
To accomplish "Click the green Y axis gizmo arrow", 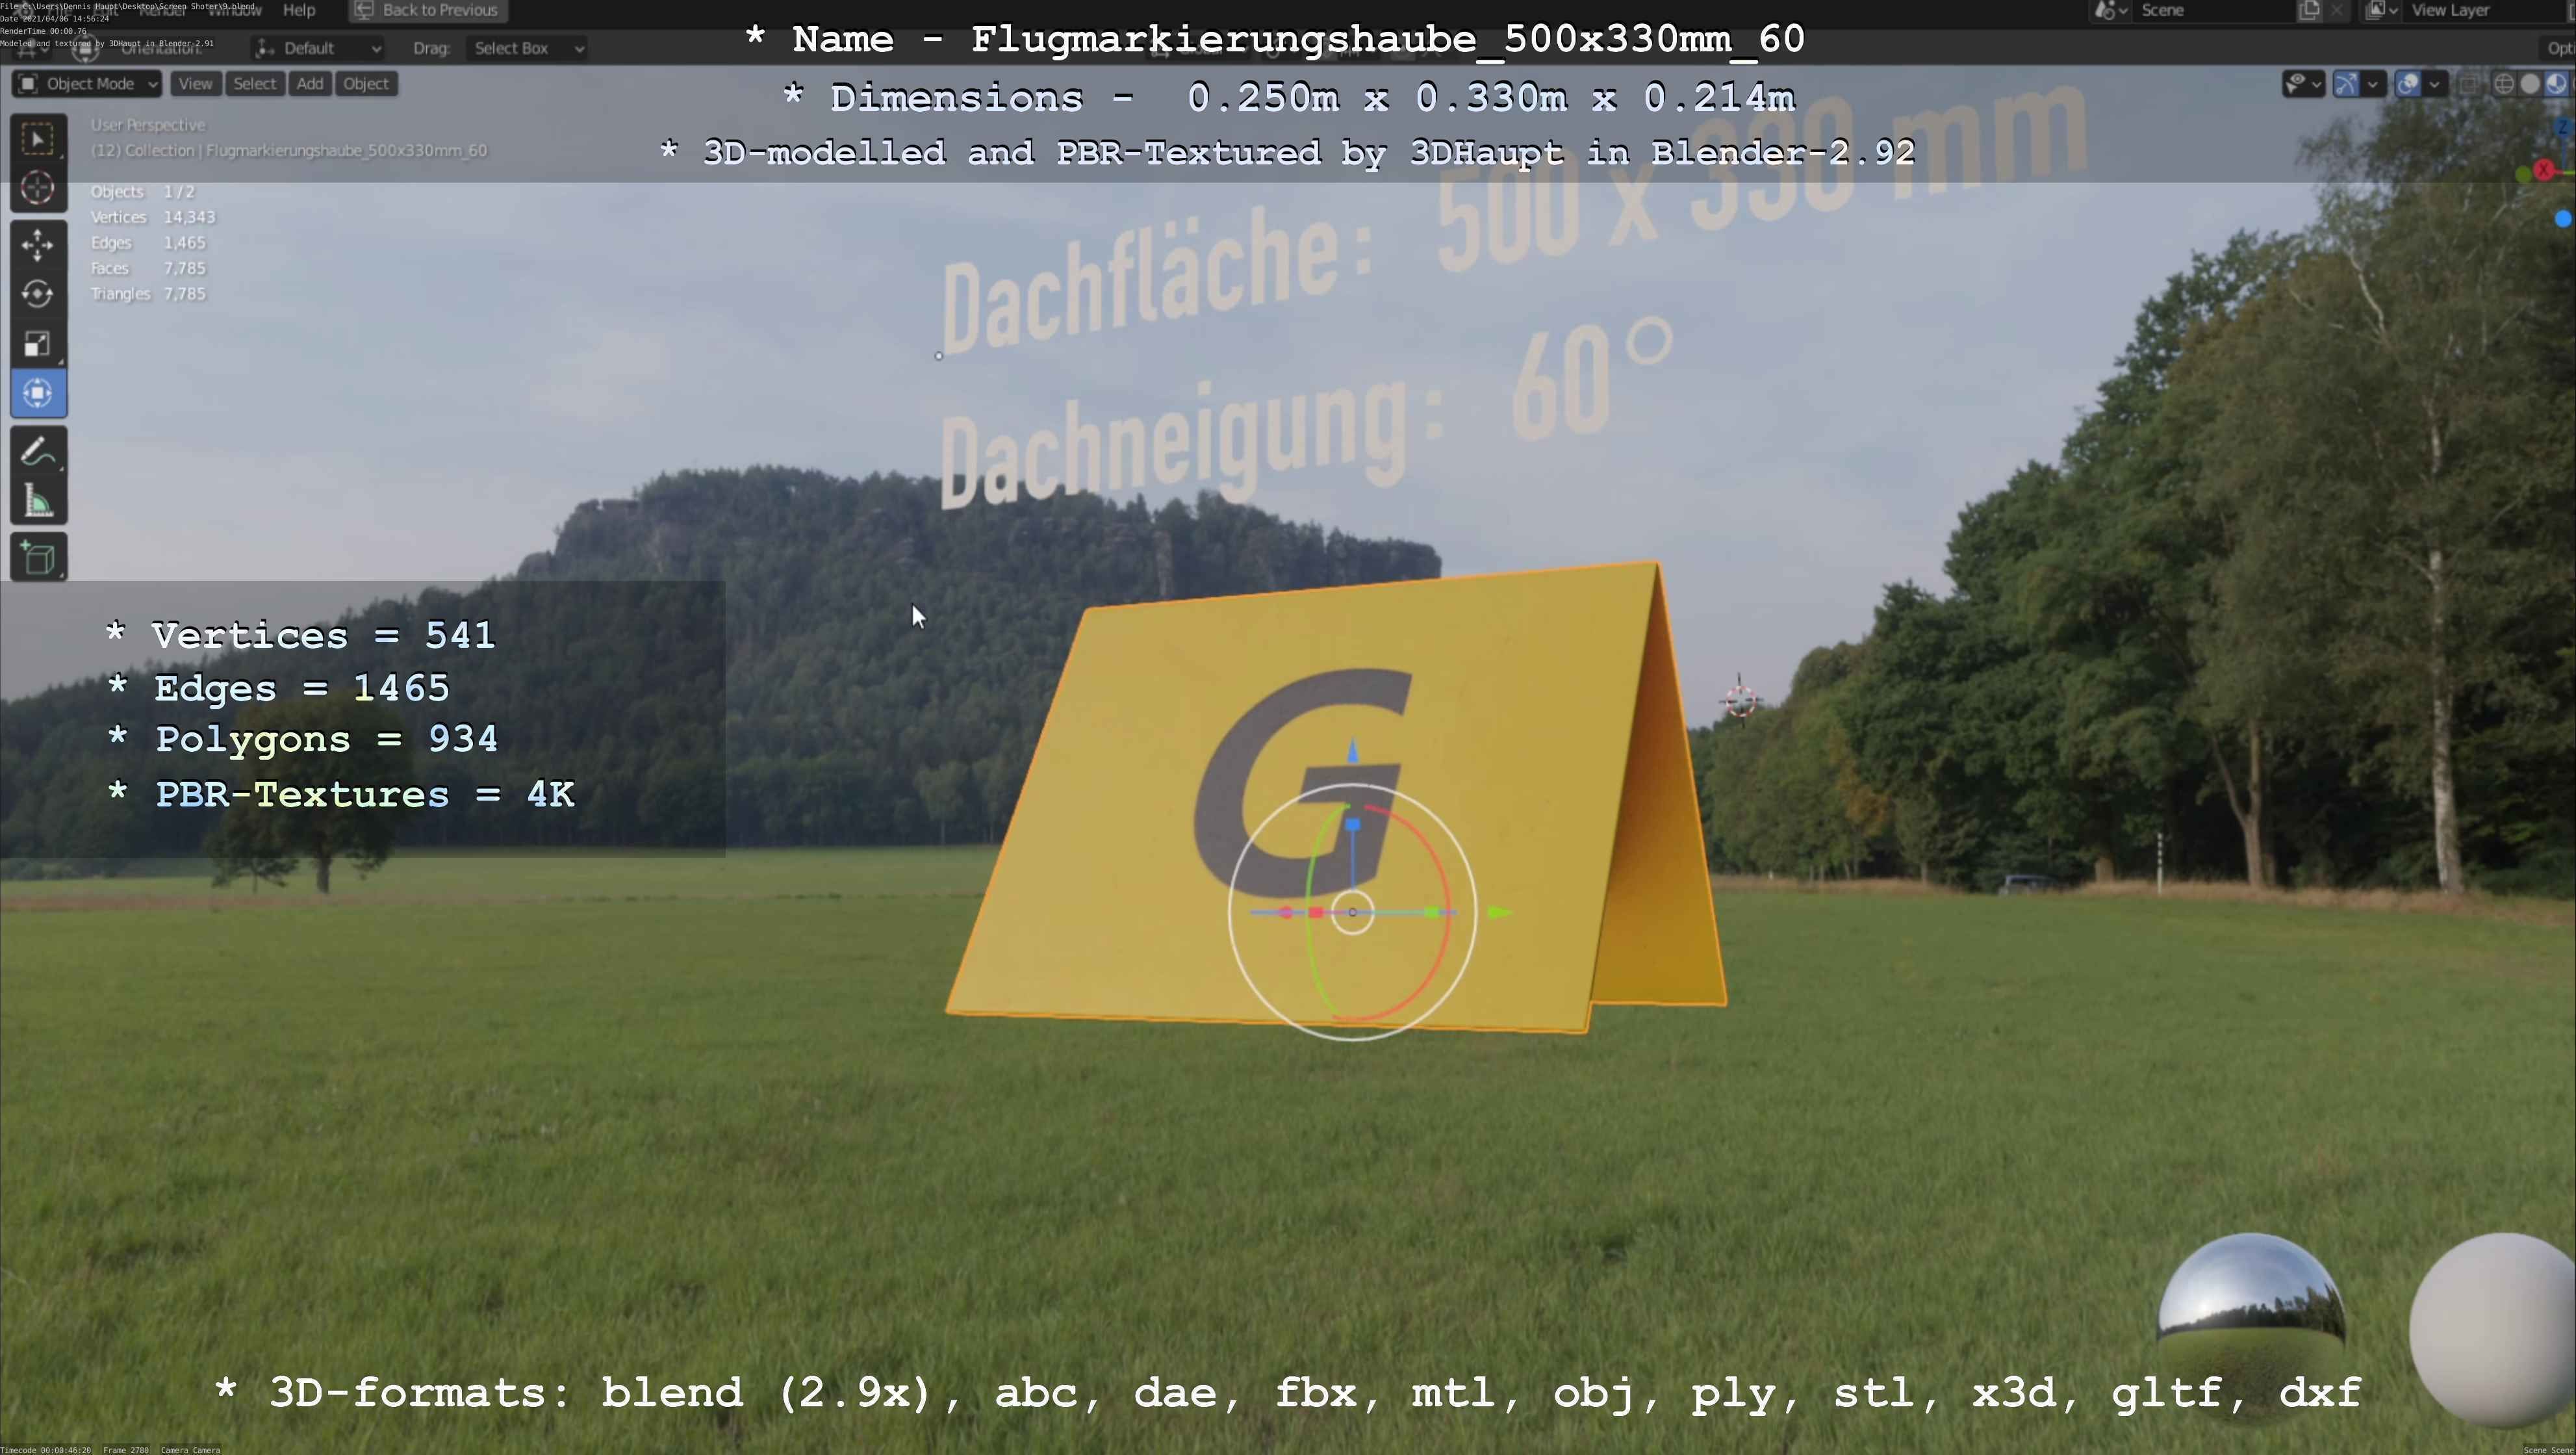I will [1499, 912].
